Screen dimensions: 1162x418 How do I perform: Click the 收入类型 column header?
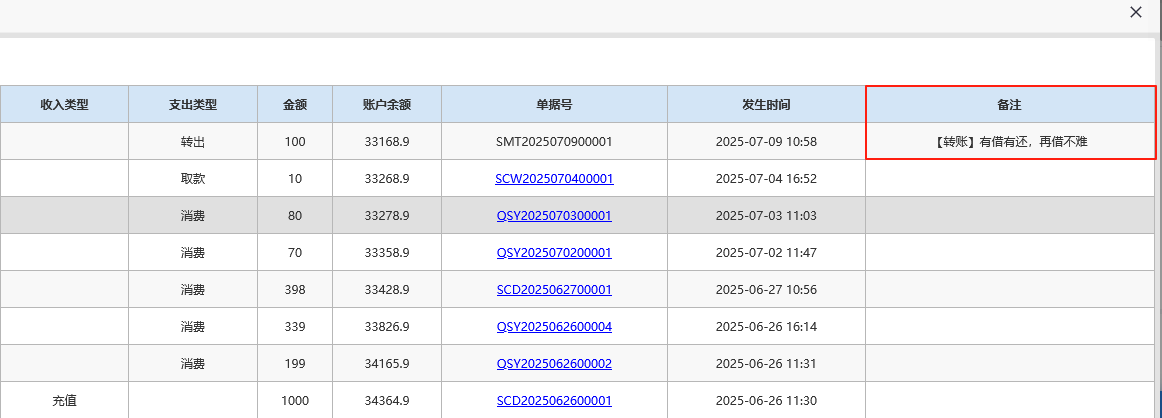[x=64, y=104]
